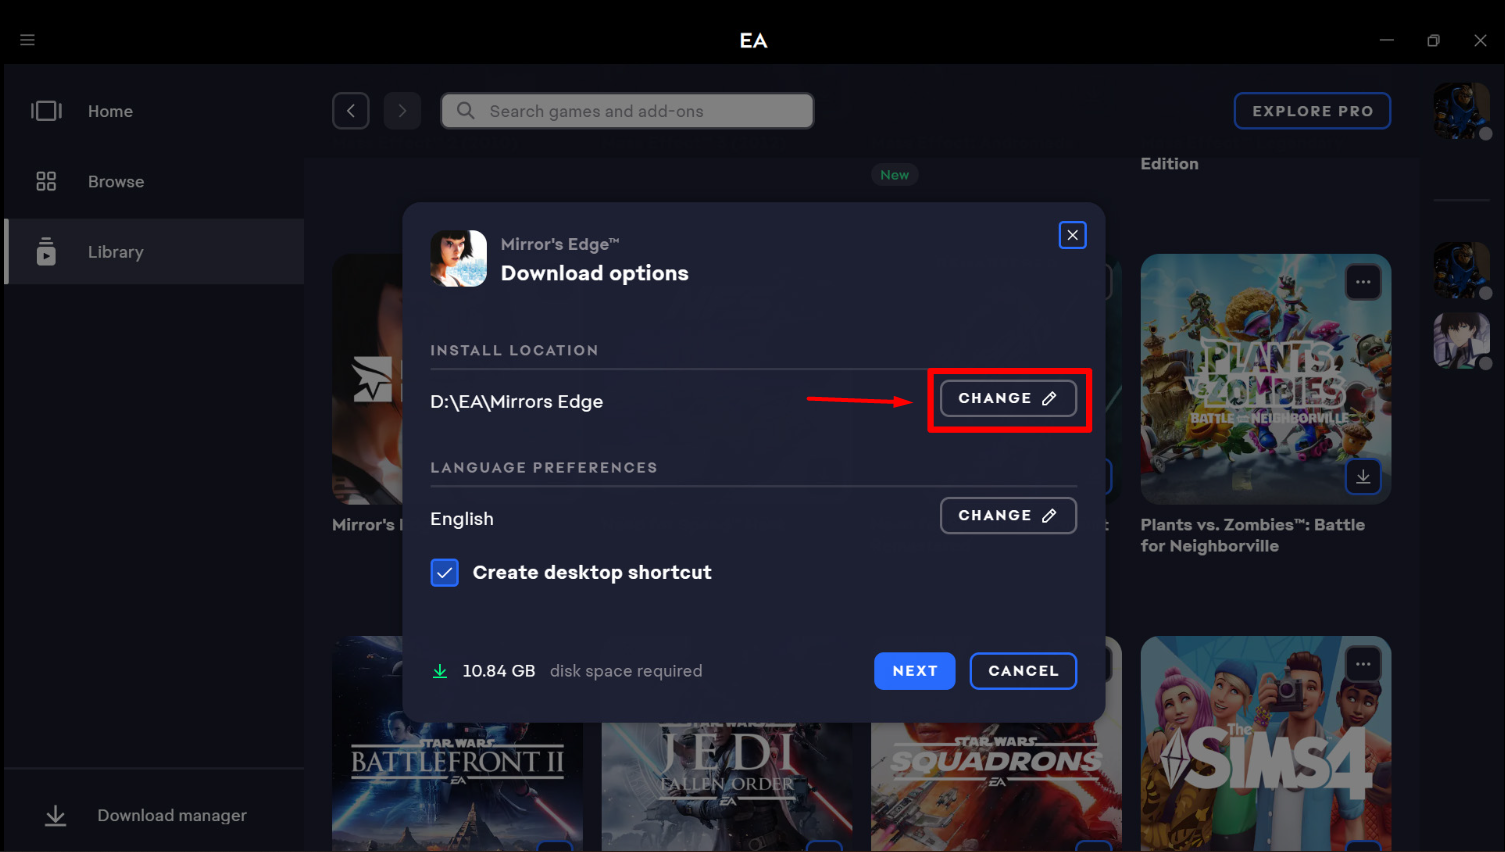Click the Browse grid icon
Viewport: 1505px width, 852px height.
coord(46,182)
